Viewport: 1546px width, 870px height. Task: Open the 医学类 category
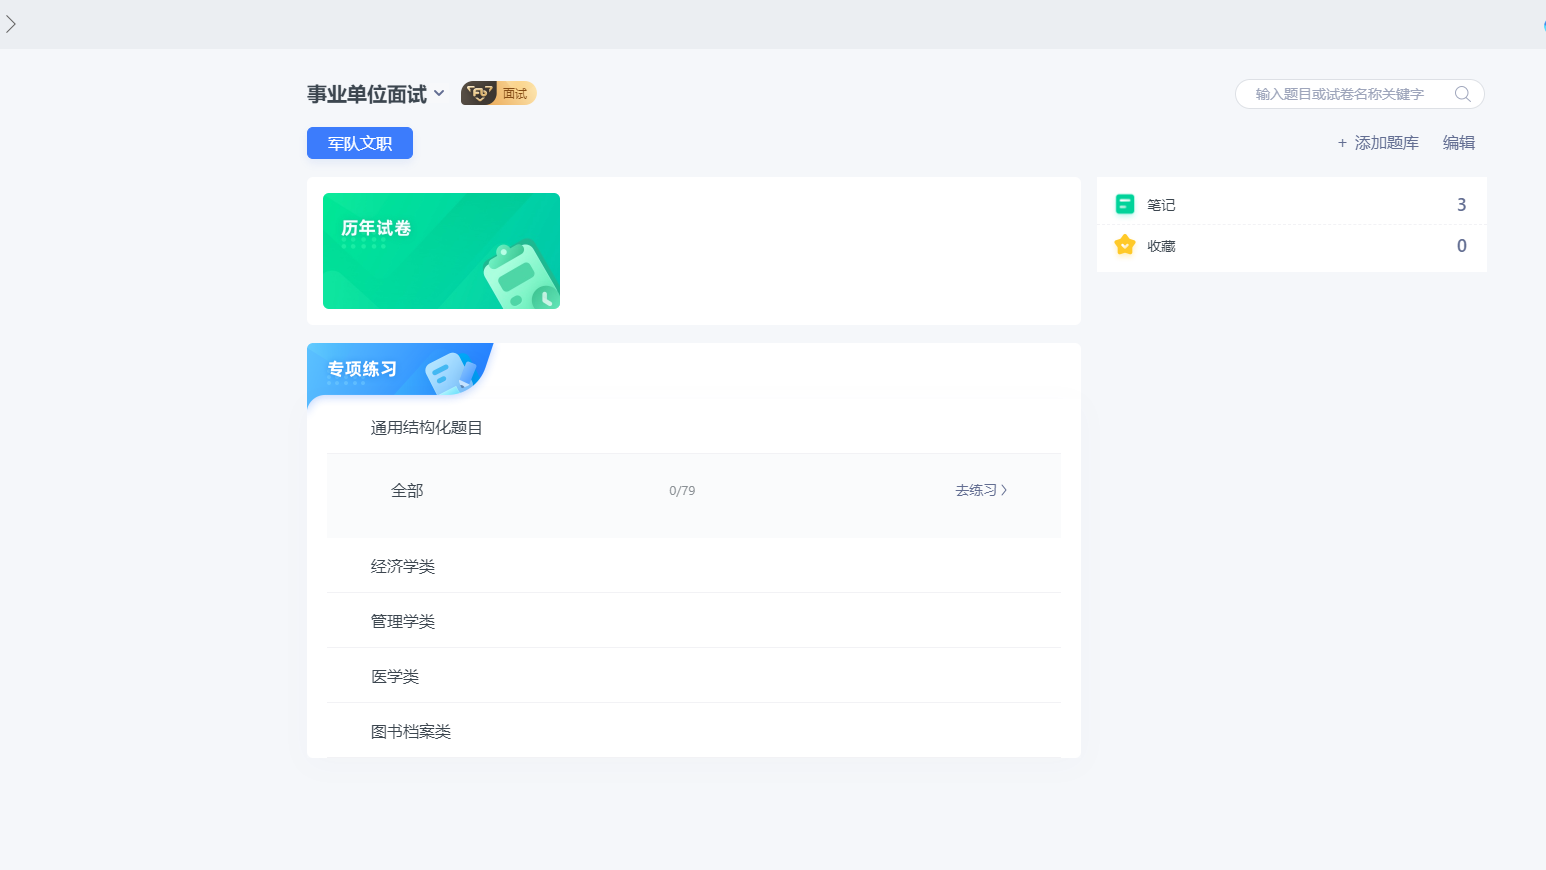(x=395, y=676)
